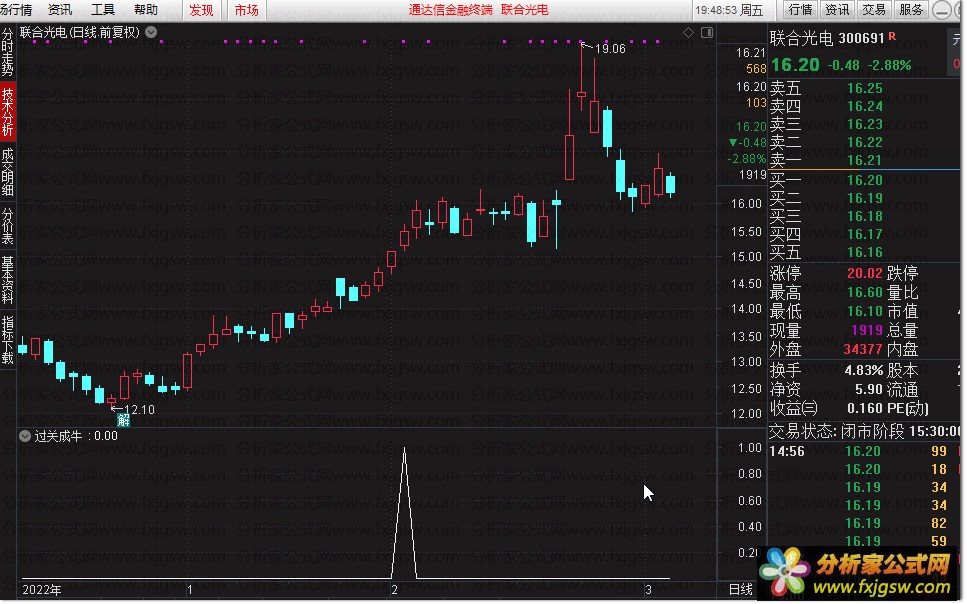Click the 外盘 value 34377
967x604 pixels.
pos(863,350)
